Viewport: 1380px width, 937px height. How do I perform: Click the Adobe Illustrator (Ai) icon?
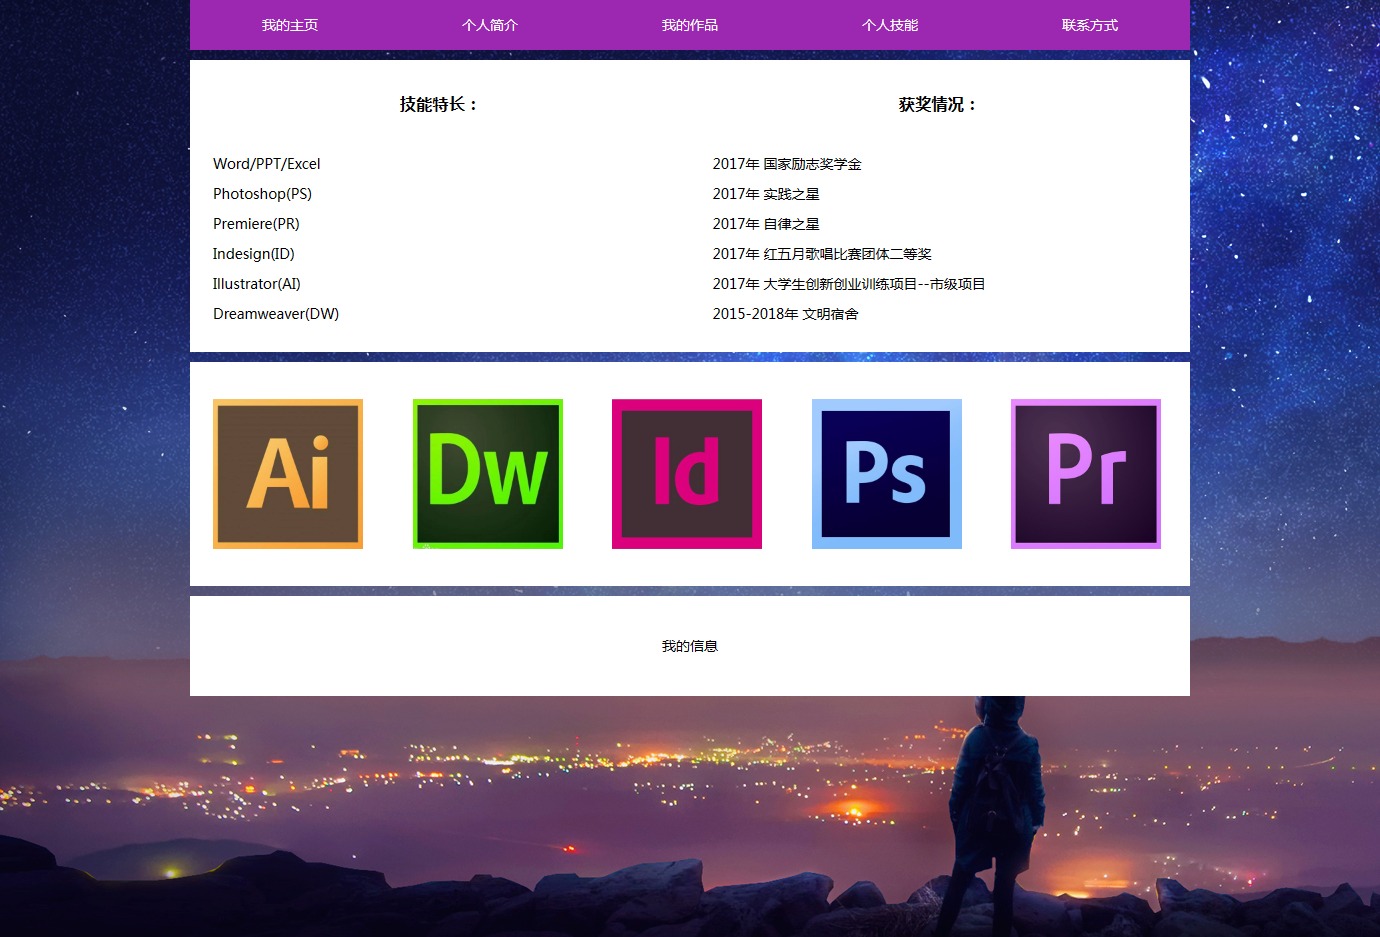click(288, 474)
